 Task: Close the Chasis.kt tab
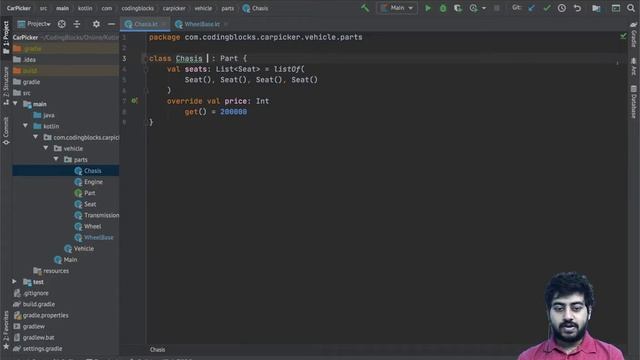pos(164,24)
